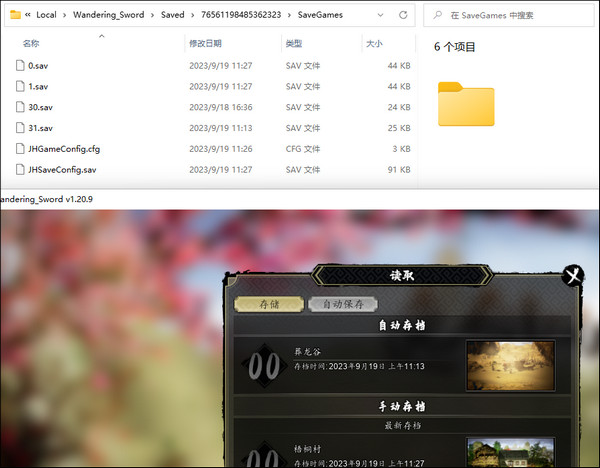Screen dimensions: 600x468
Task: Go to the Local breadcrumb folder
Action: (46, 15)
